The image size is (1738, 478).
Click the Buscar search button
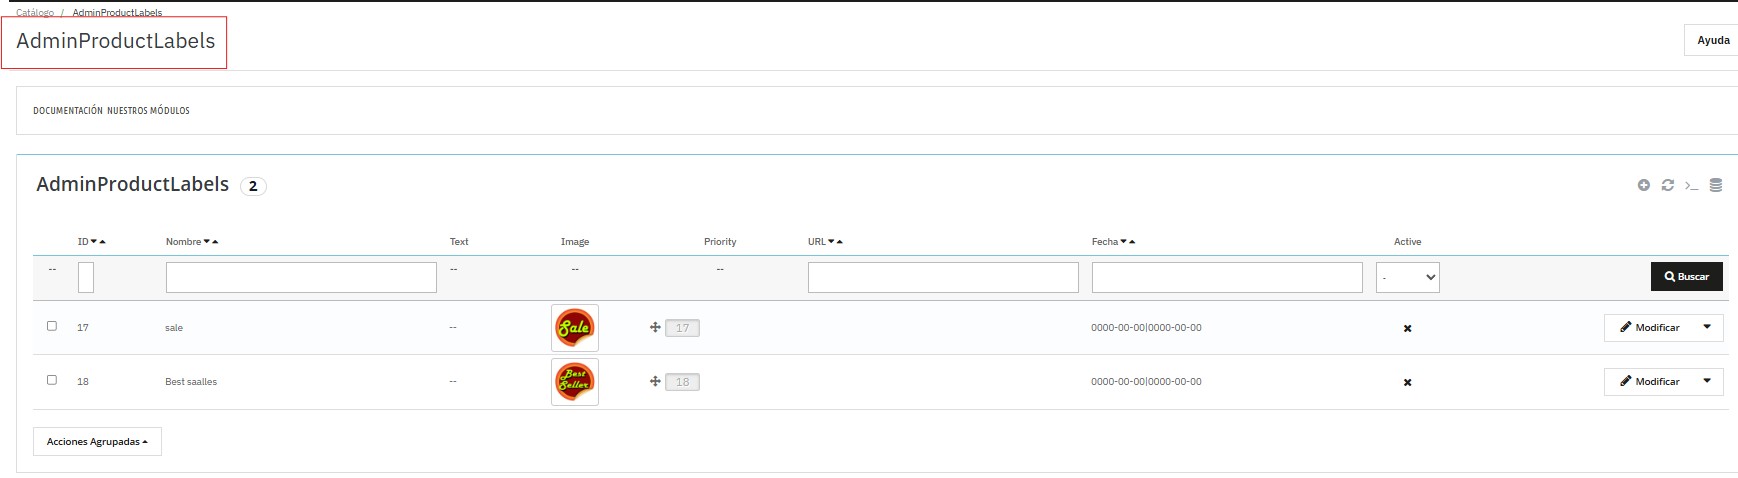click(1686, 276)
